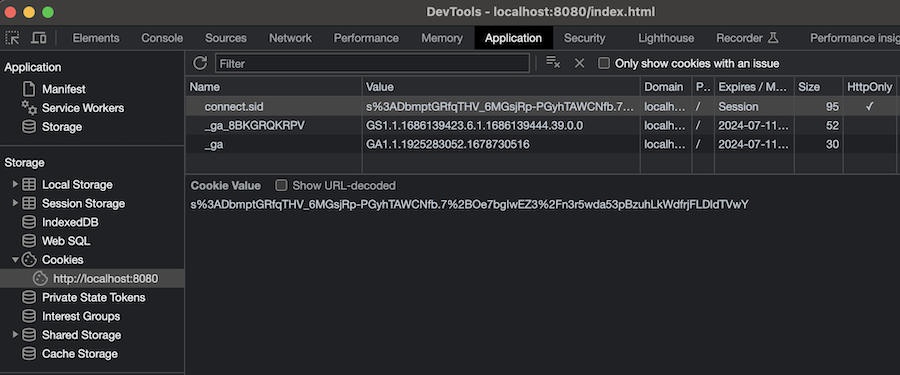Sort by the Size column header

tap(818, 87)
